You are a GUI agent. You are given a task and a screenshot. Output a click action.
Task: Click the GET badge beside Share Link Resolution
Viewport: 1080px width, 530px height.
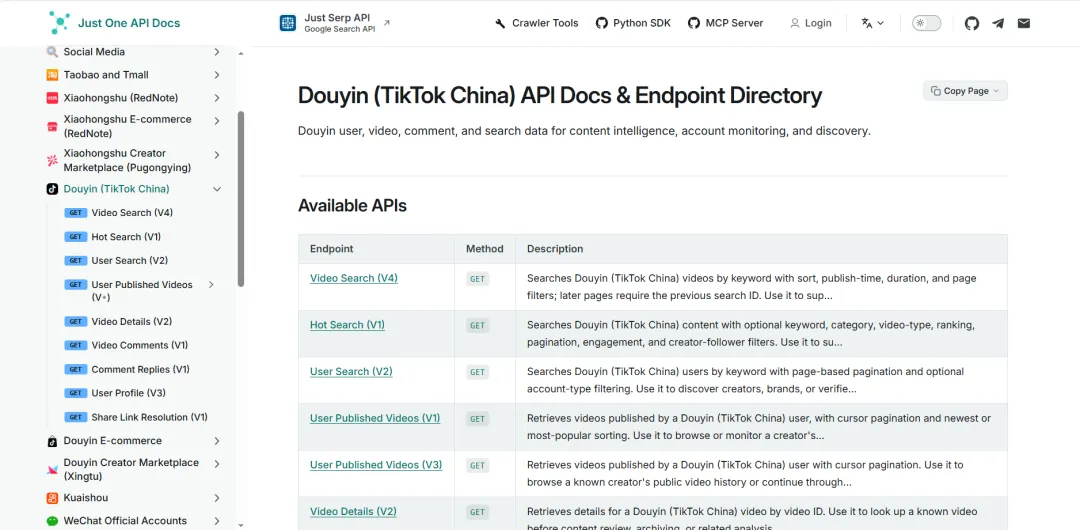tap(76, 417)
